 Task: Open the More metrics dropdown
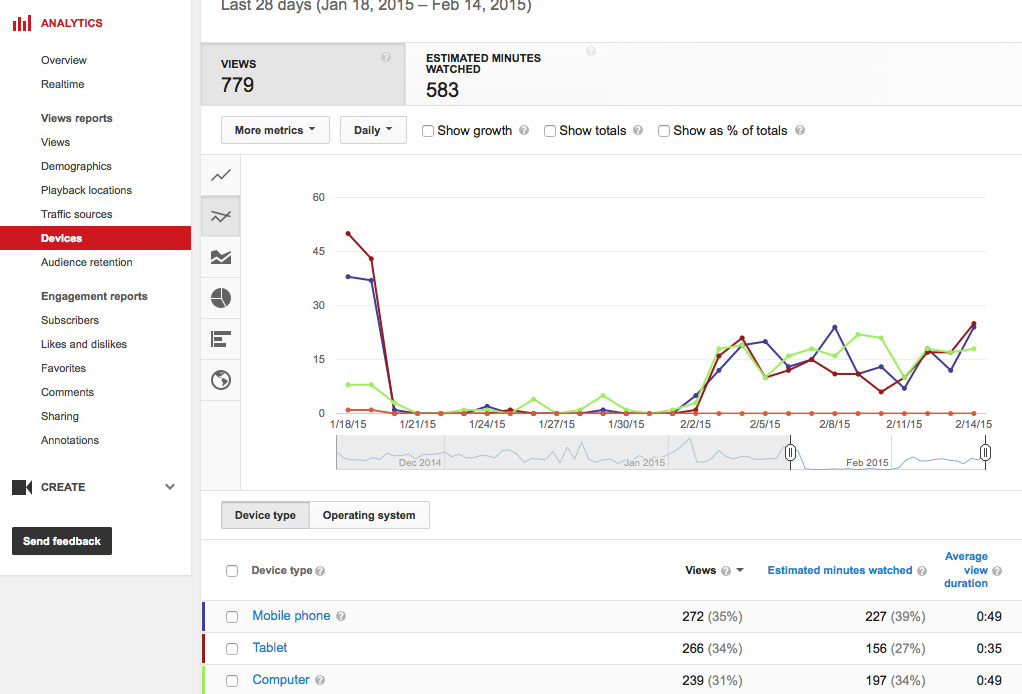(x=275, y=130)
